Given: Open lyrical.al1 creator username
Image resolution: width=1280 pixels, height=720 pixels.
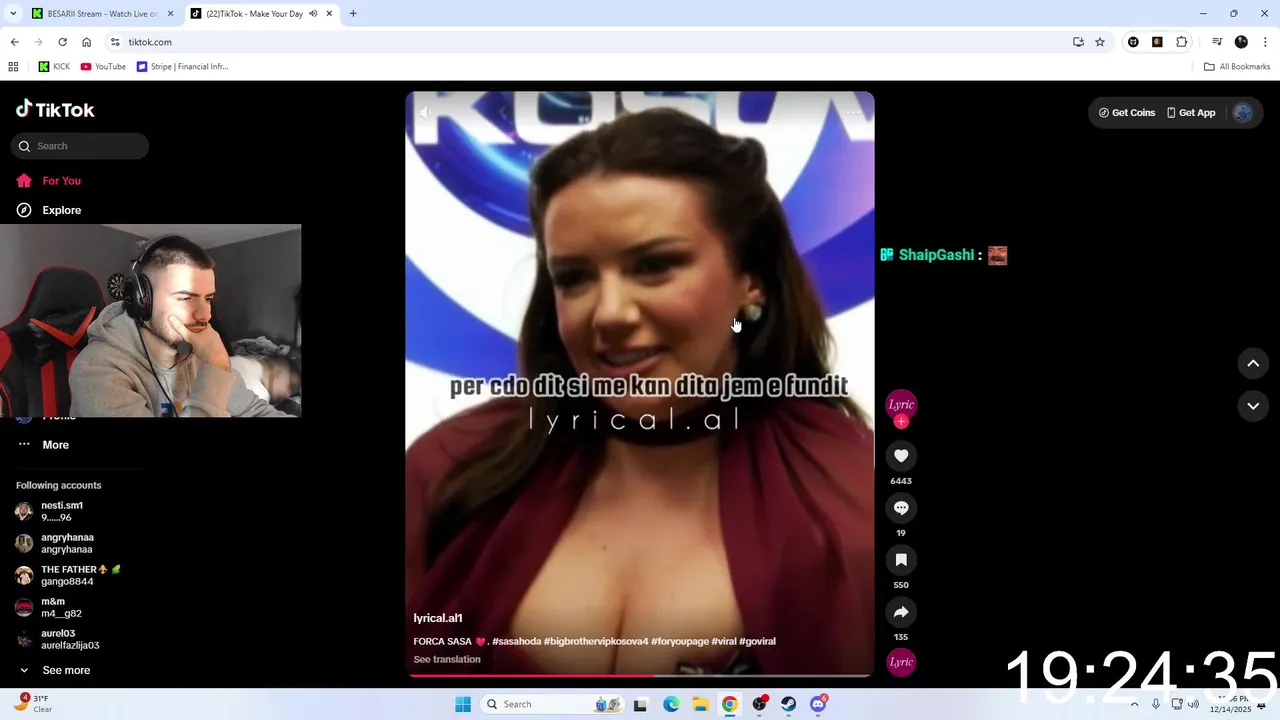Looking at the screenshot, I should pyautogui.click(x=438, y=619).
